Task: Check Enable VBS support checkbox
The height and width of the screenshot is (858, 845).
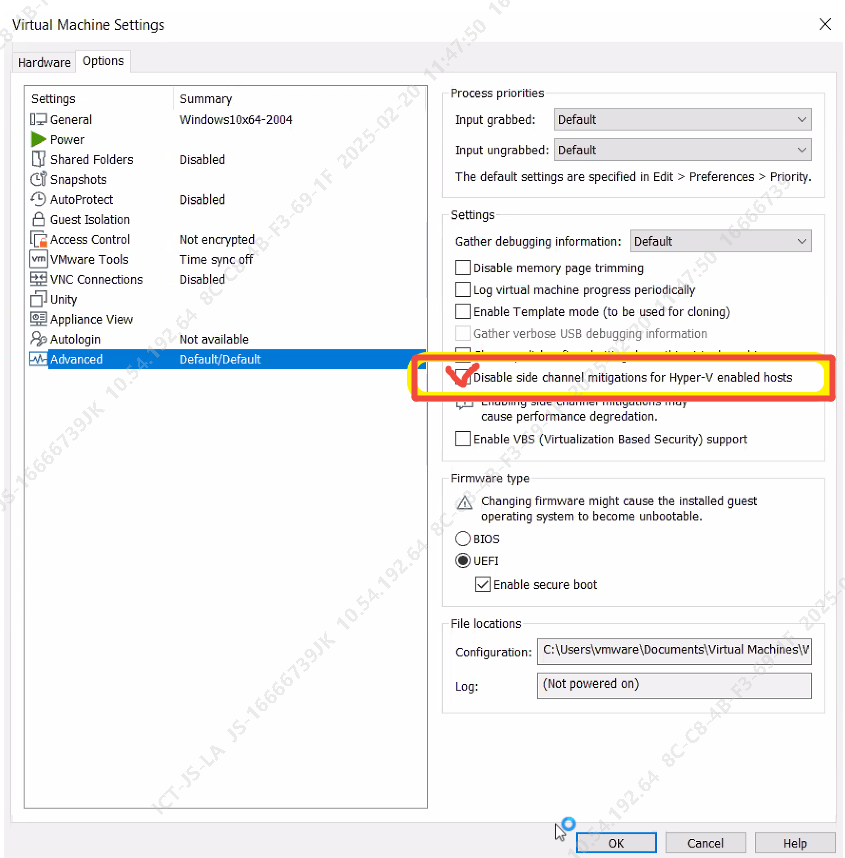Action: [x=463, y=439]
